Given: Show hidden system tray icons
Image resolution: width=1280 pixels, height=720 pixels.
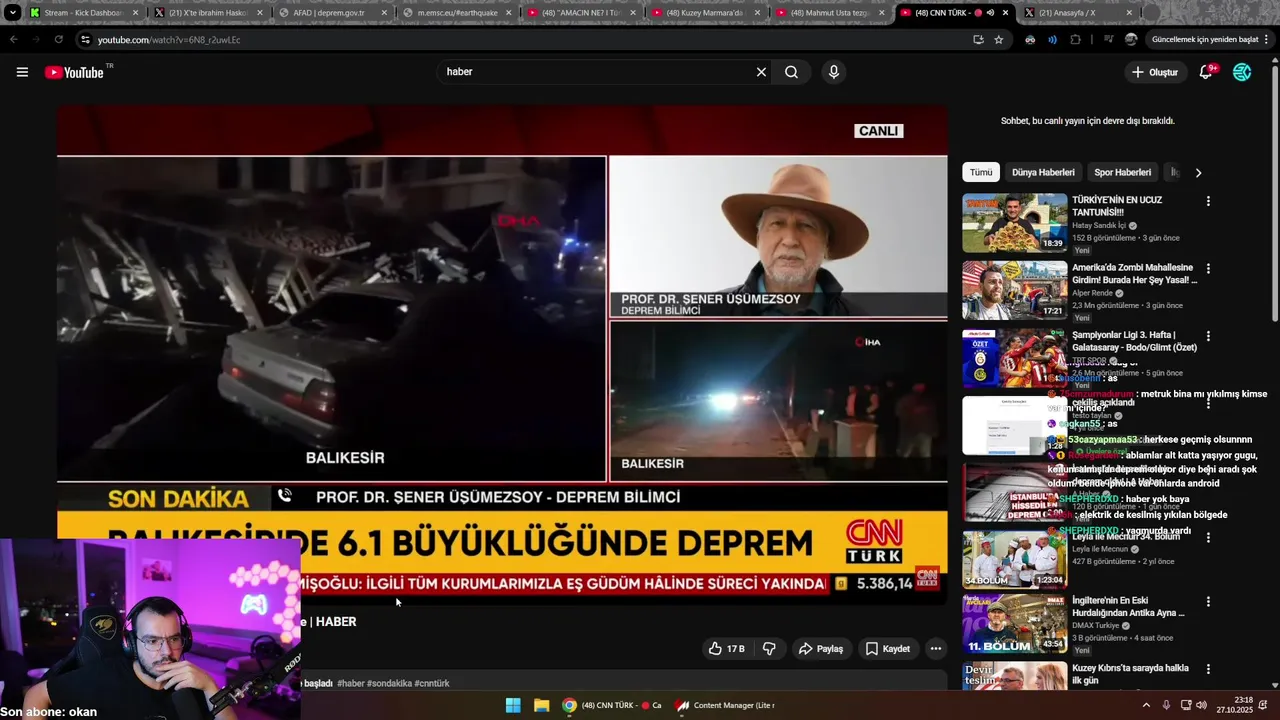Looking at the screenshot, I should [x=1146, y=705].
